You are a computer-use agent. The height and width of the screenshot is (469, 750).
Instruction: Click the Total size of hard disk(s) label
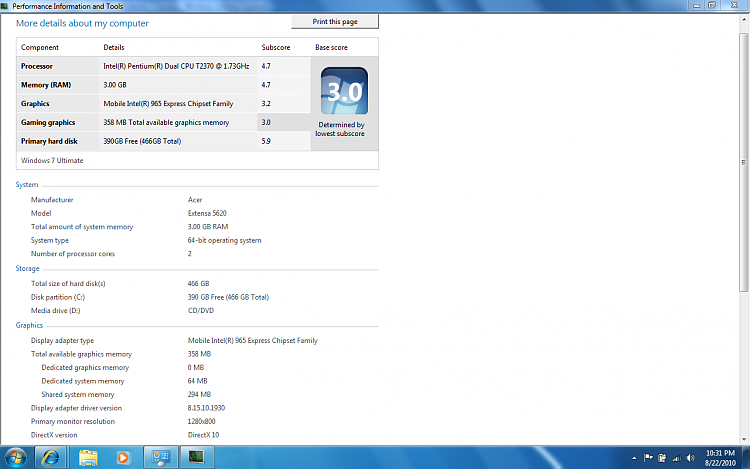[x=68, y=284]
